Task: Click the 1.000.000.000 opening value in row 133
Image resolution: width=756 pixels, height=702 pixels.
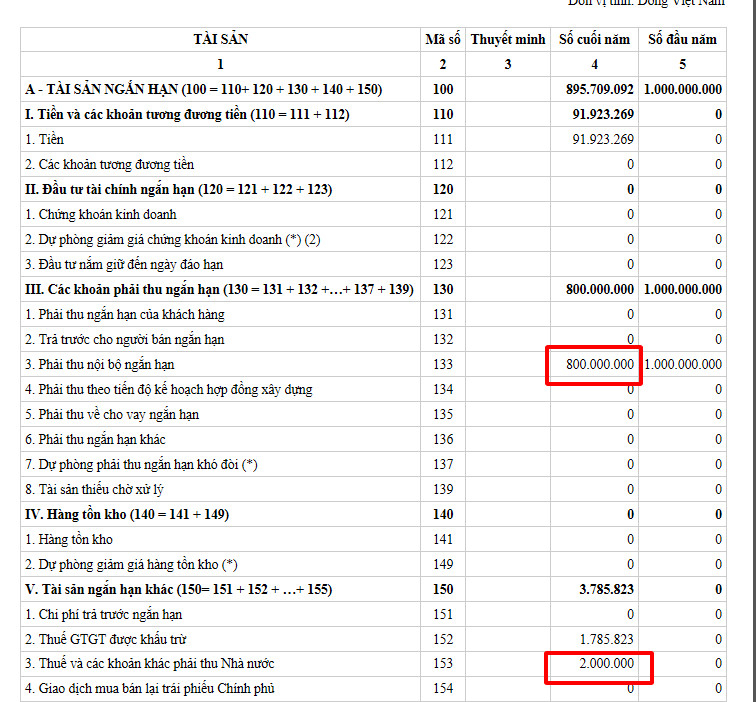Action: pos(682,364)
